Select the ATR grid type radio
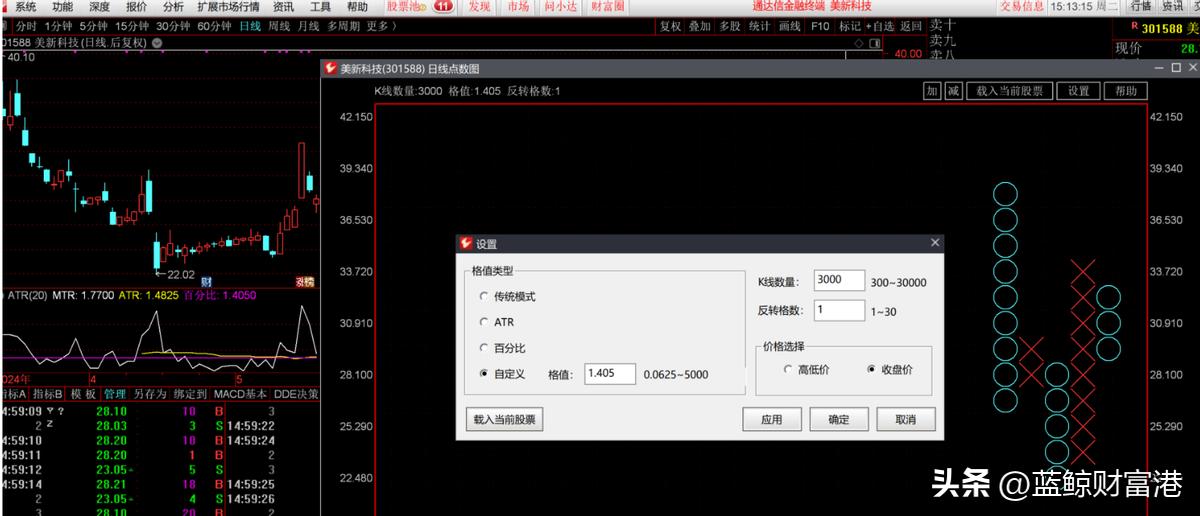 click(485, 323)
